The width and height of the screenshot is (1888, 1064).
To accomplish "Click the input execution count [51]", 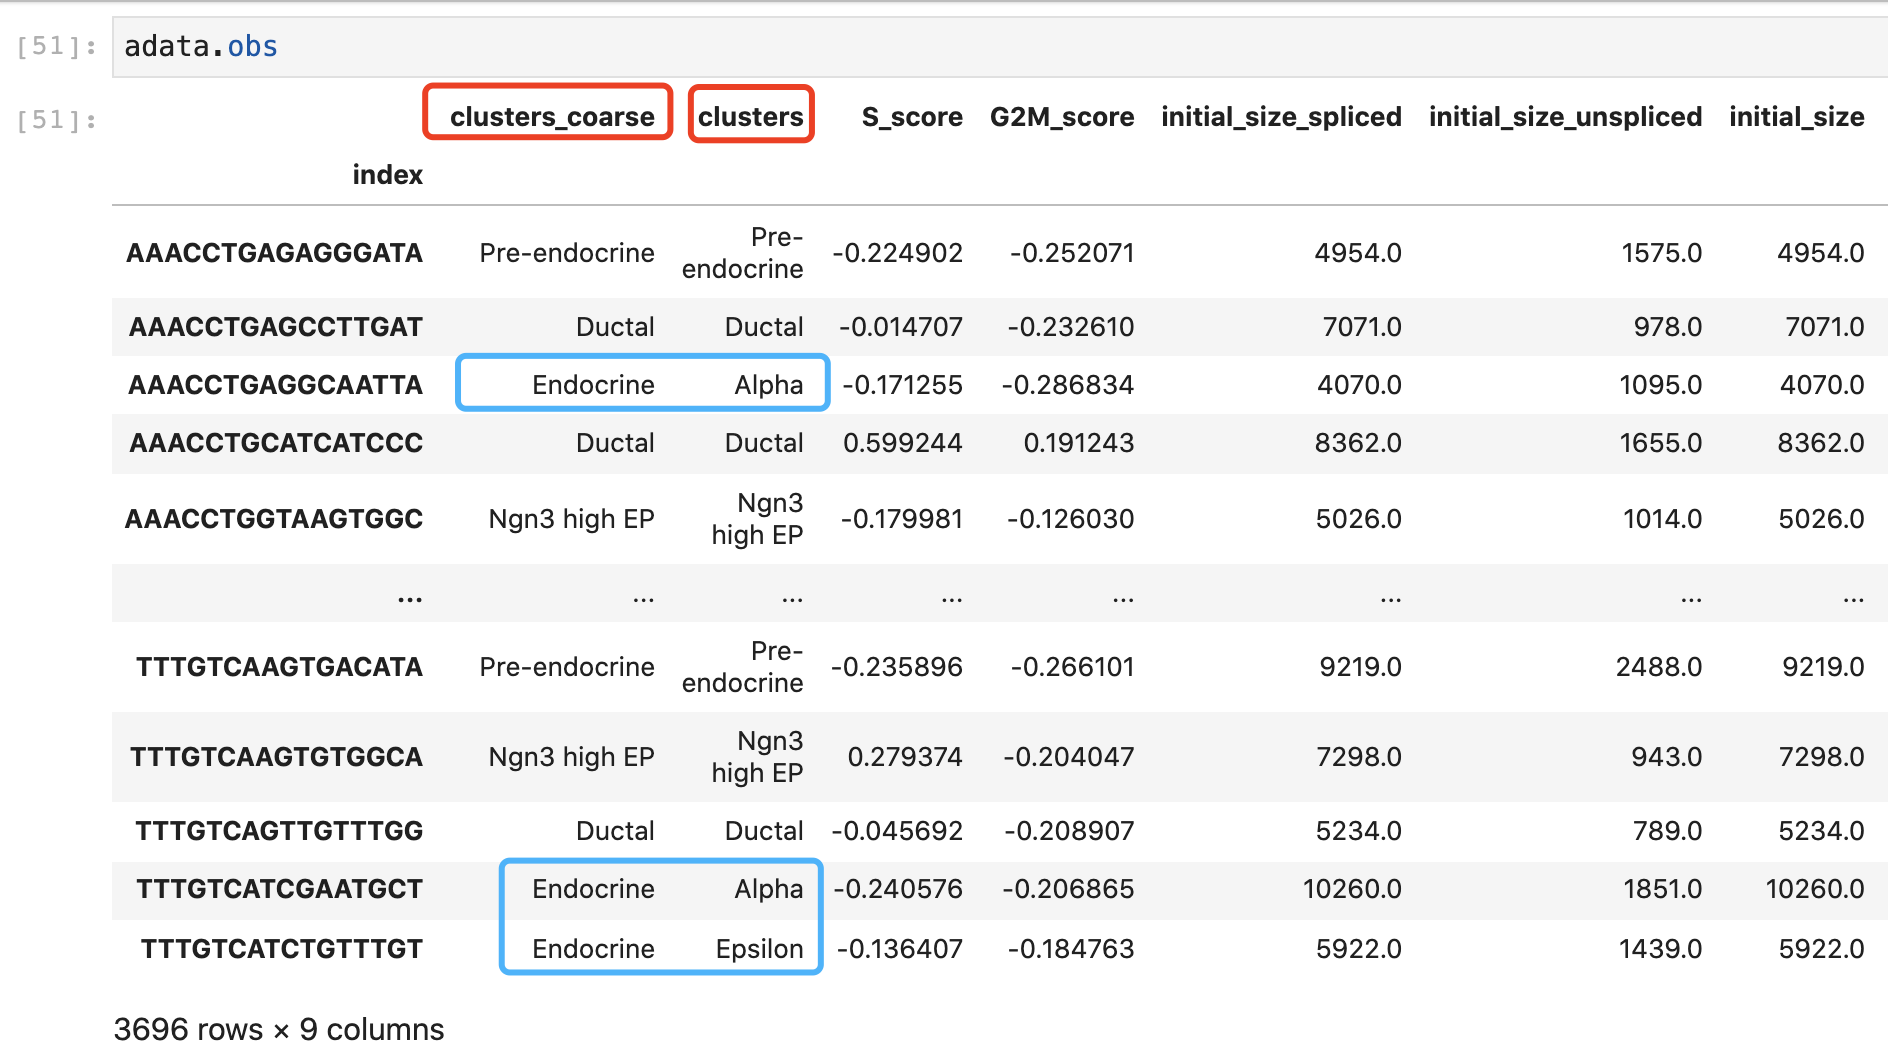I will (x=55, y=44).
